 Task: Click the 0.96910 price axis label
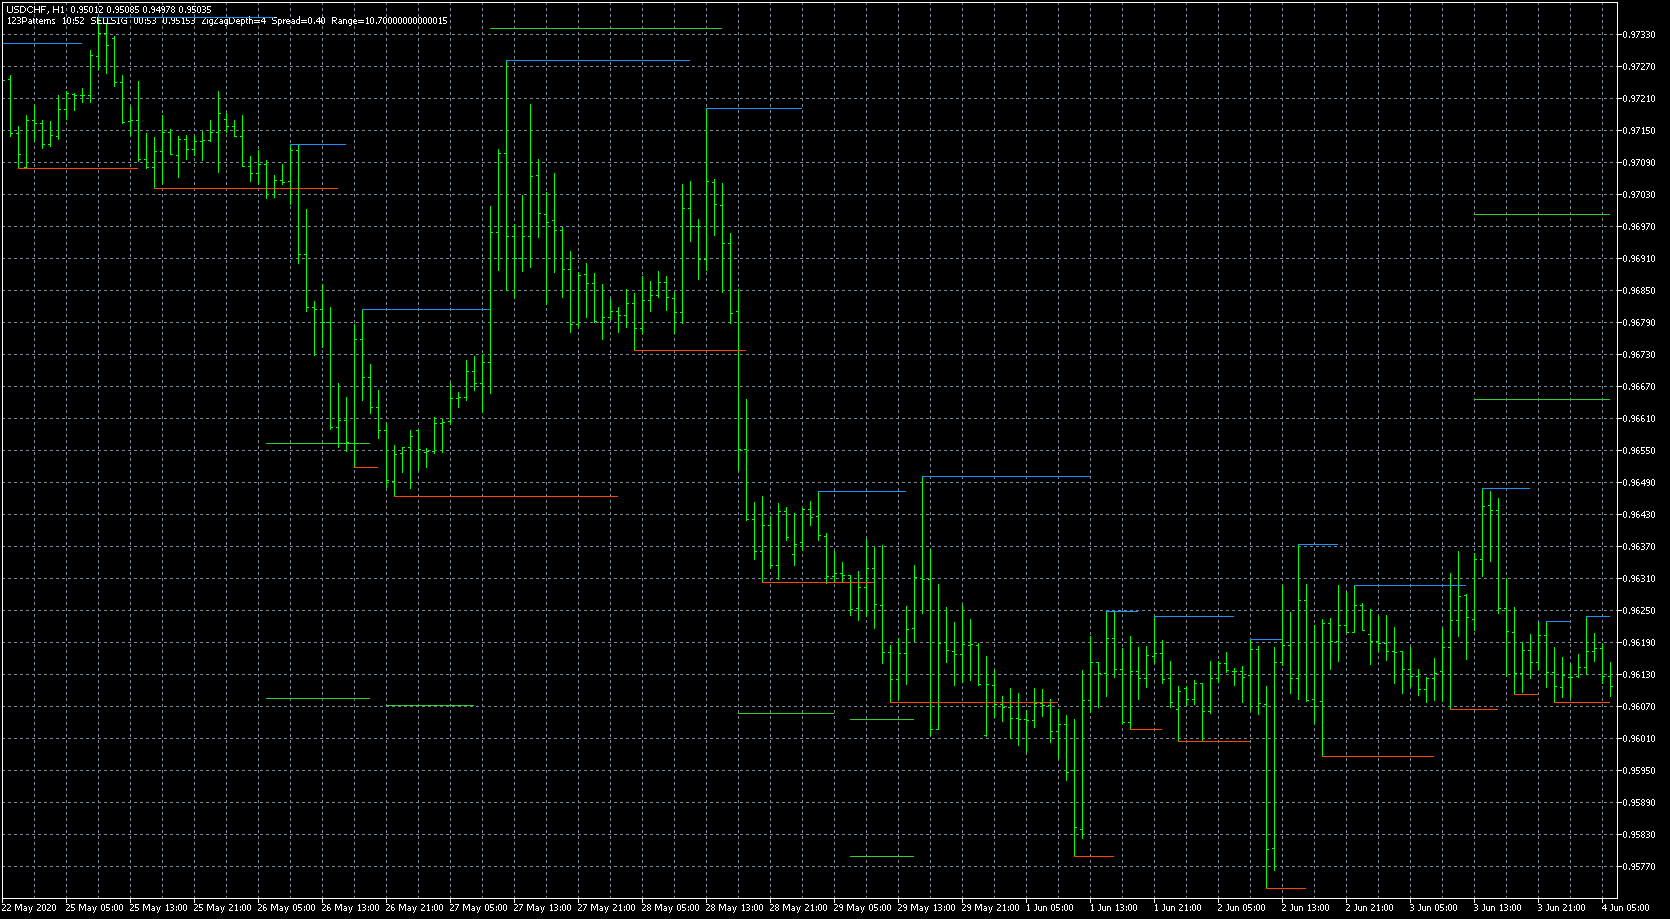(1641, 259)
